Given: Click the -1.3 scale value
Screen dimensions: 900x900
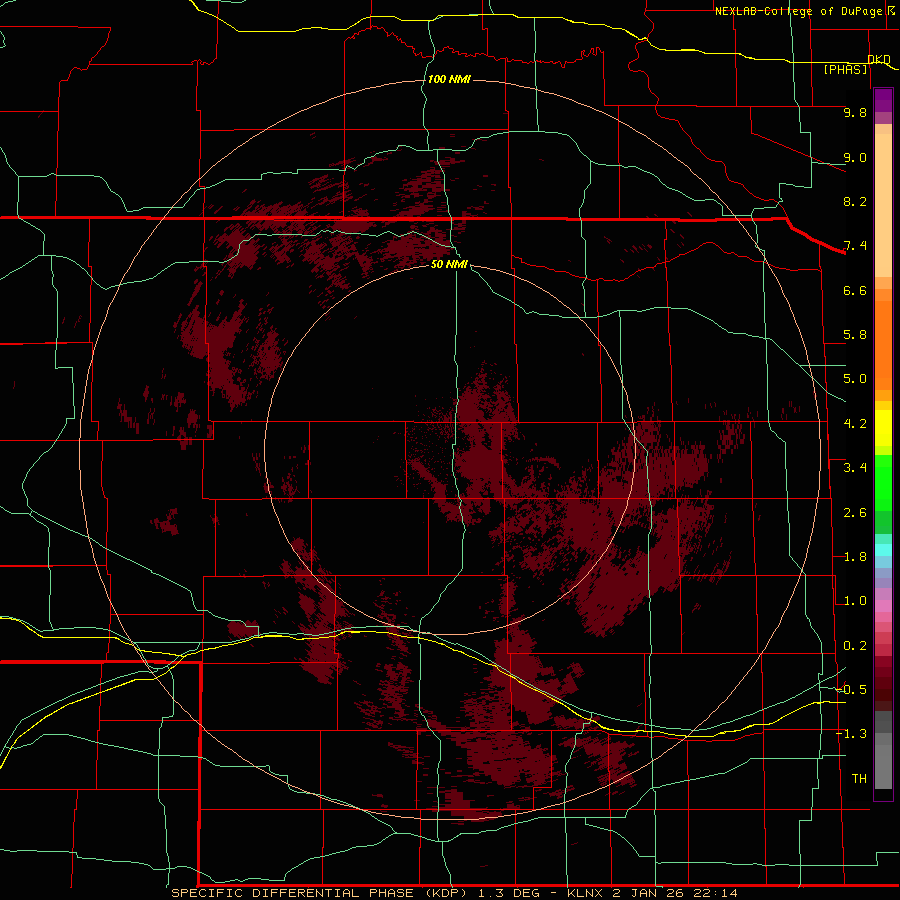Looking at the screenshot, I should click(852, 734).
